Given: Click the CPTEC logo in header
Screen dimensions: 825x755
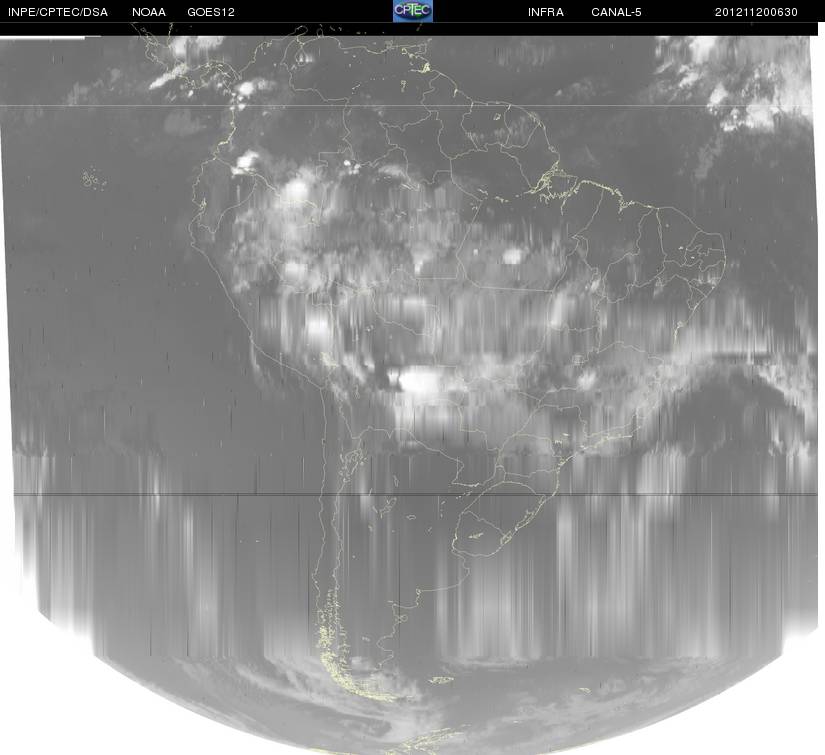Looking at the screenshot, I should [x=413, y=11].
